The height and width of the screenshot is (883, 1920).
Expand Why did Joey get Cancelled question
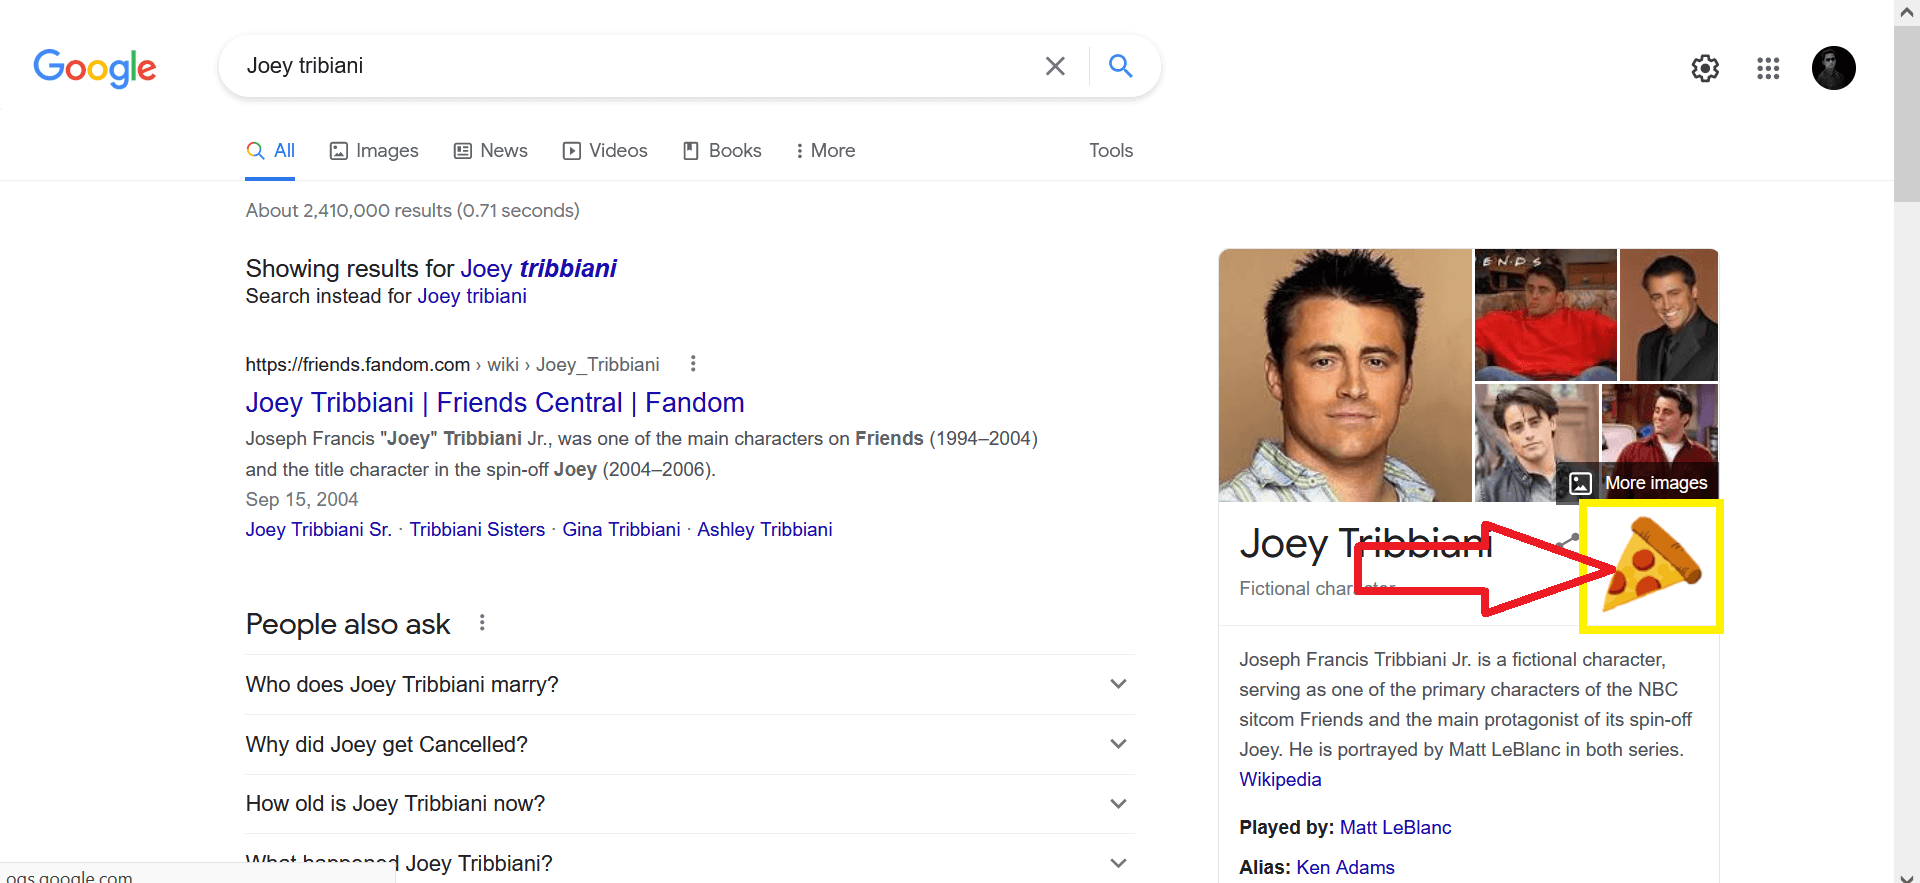690,745
